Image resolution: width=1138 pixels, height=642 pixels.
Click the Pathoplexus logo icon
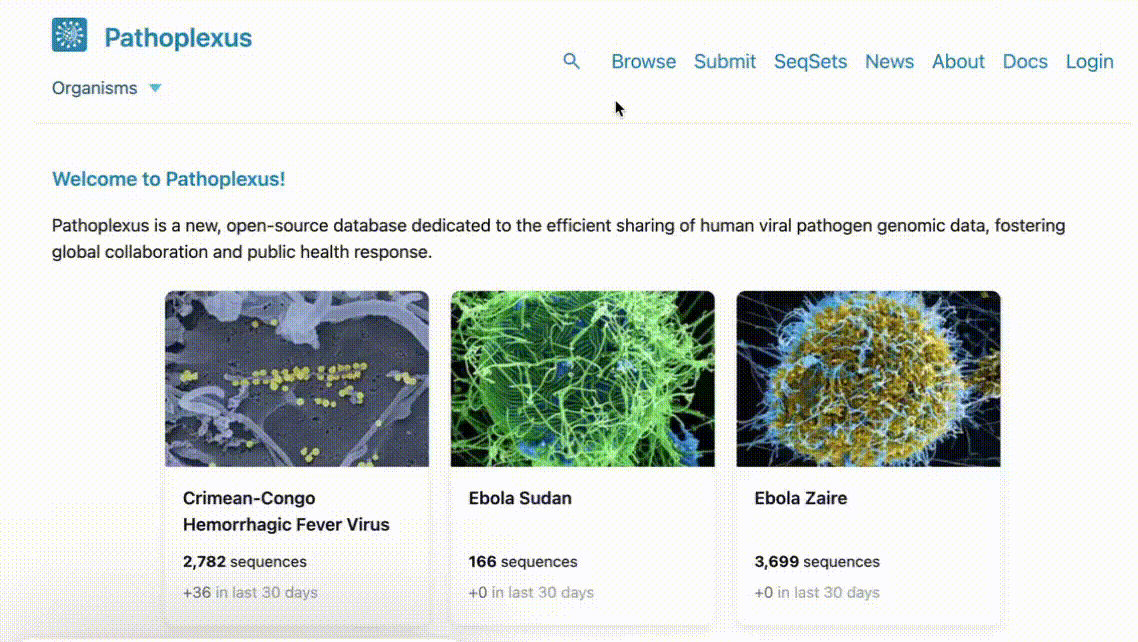click(x=69, y=35)
